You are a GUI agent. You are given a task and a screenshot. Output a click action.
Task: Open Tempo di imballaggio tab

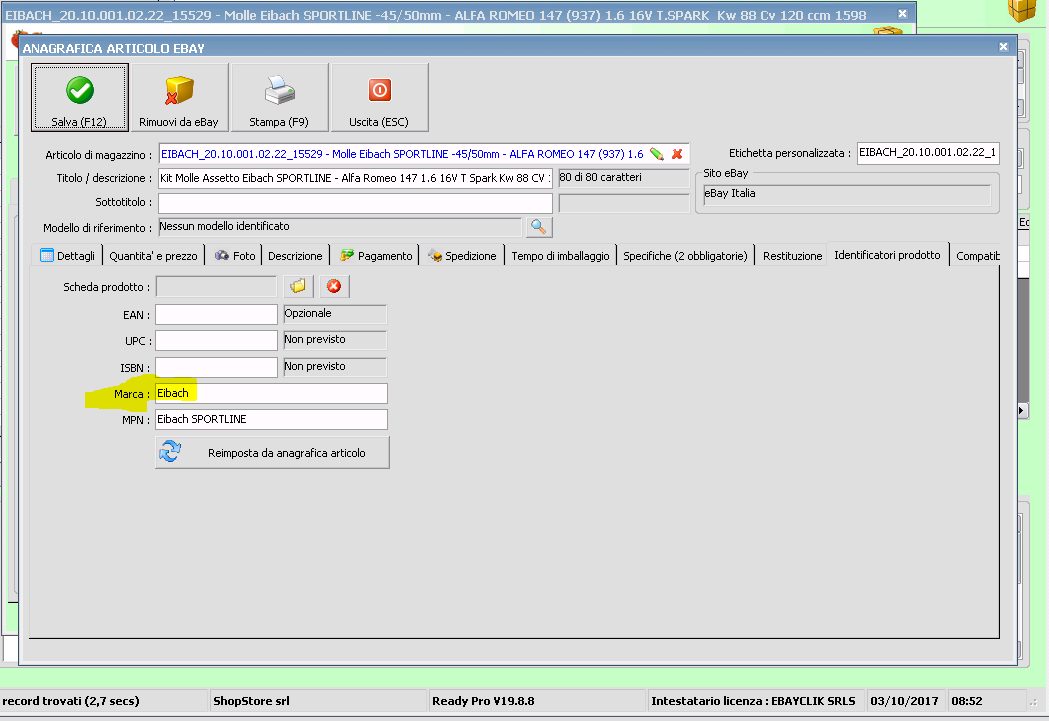(561, 255)
